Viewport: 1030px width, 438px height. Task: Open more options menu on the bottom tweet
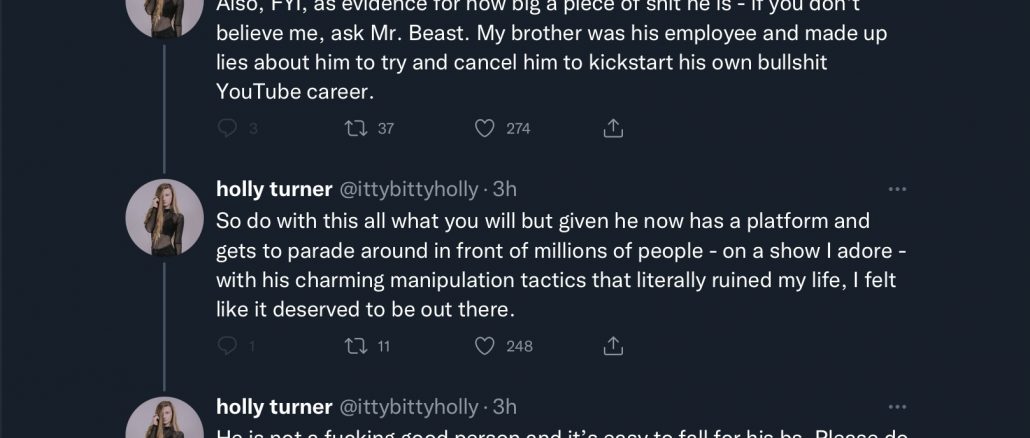click(897, 407)
